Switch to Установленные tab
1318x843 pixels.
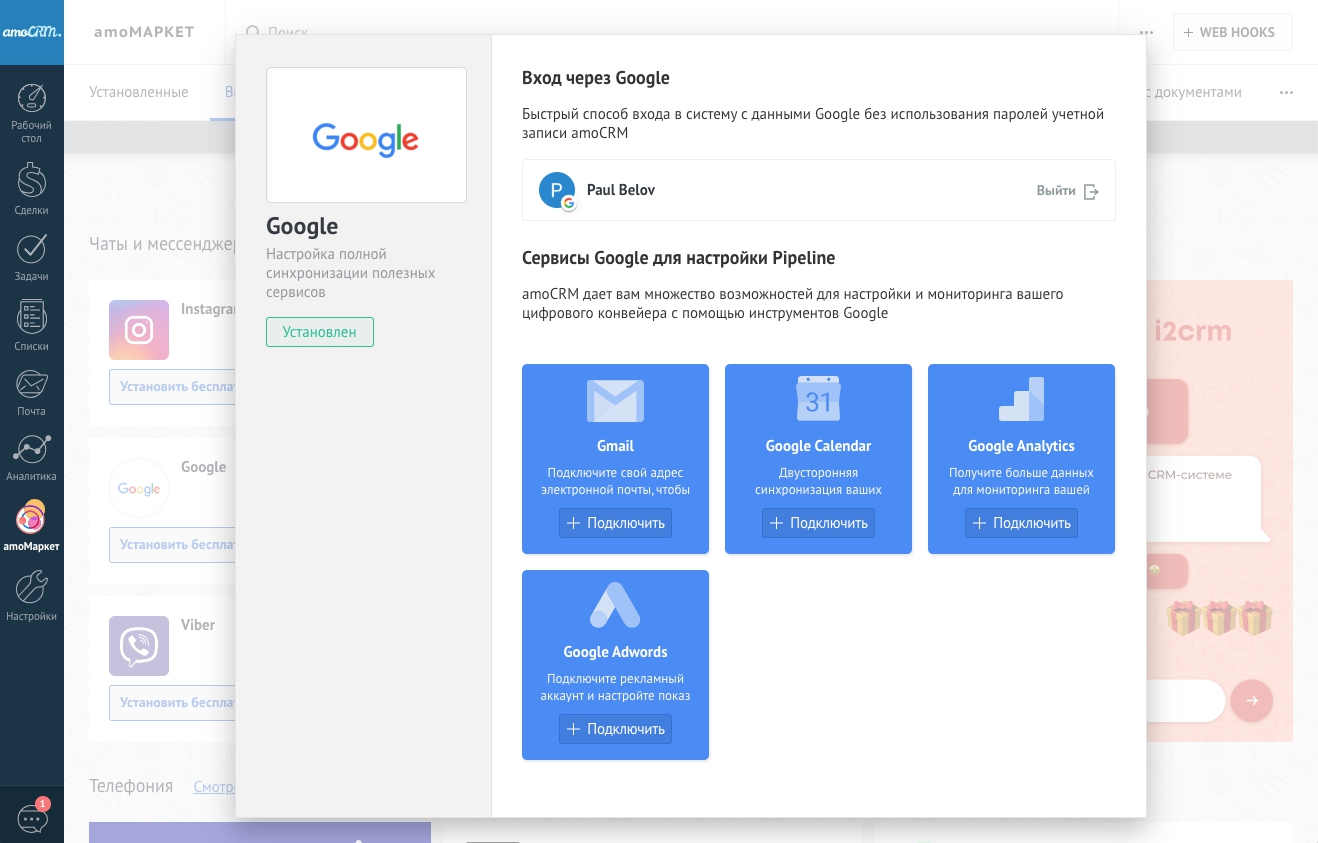tap(138, 92)
